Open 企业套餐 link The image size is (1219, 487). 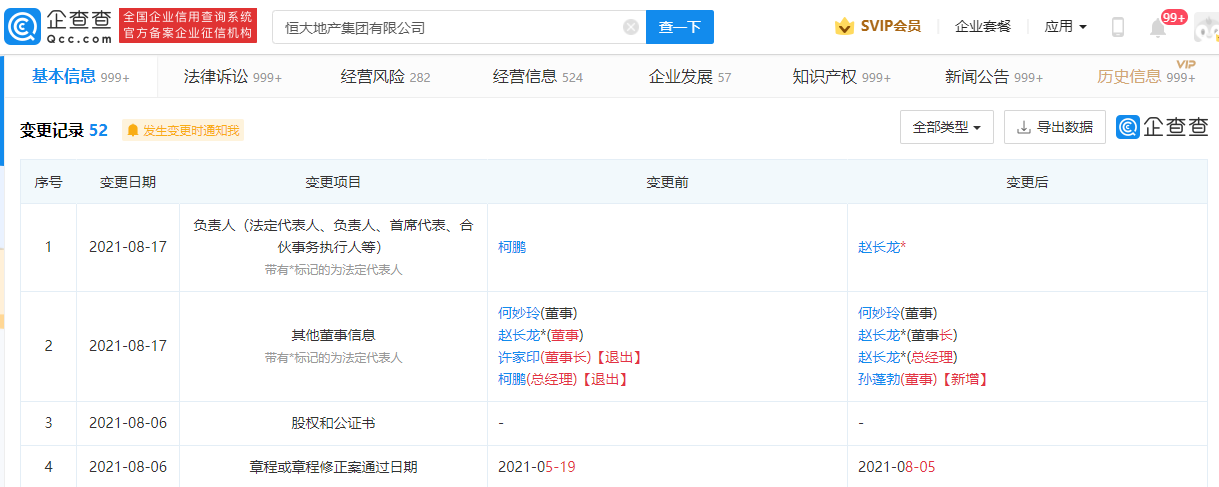click(x=983, y=27)
